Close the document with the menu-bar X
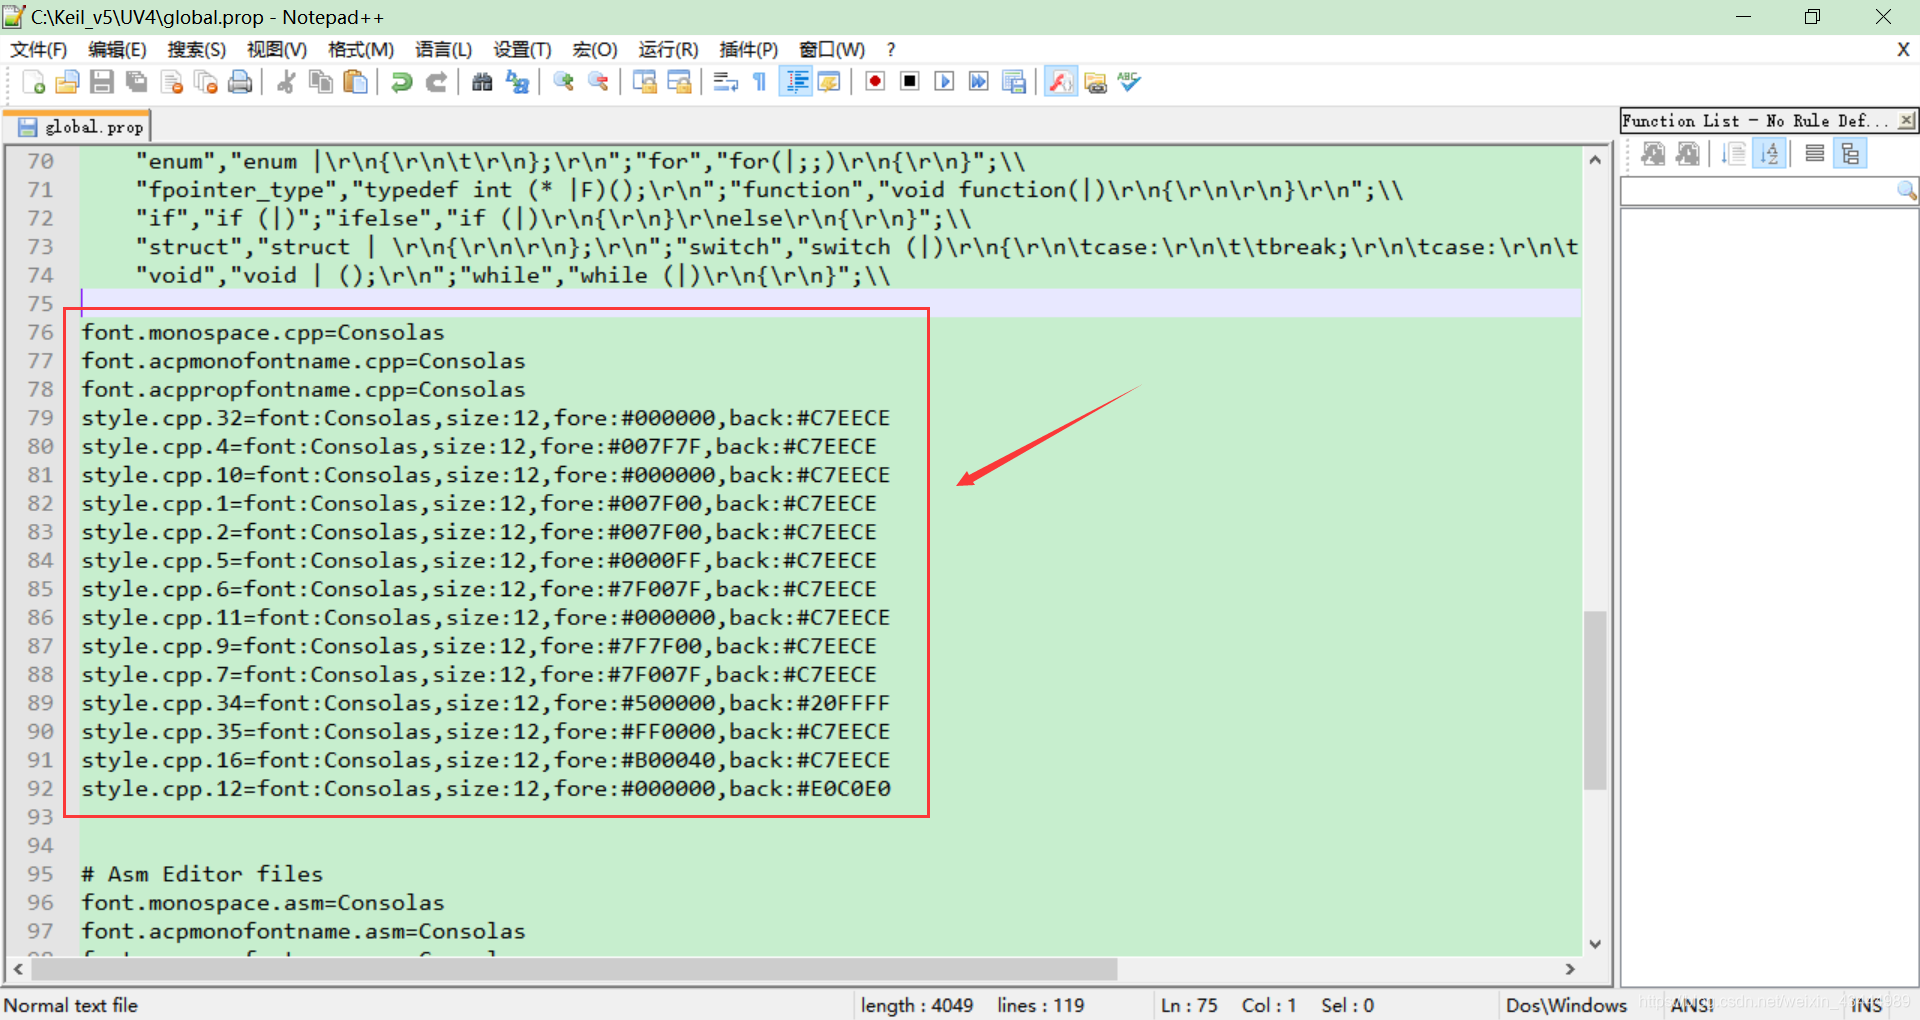 tap(1903, 49)
